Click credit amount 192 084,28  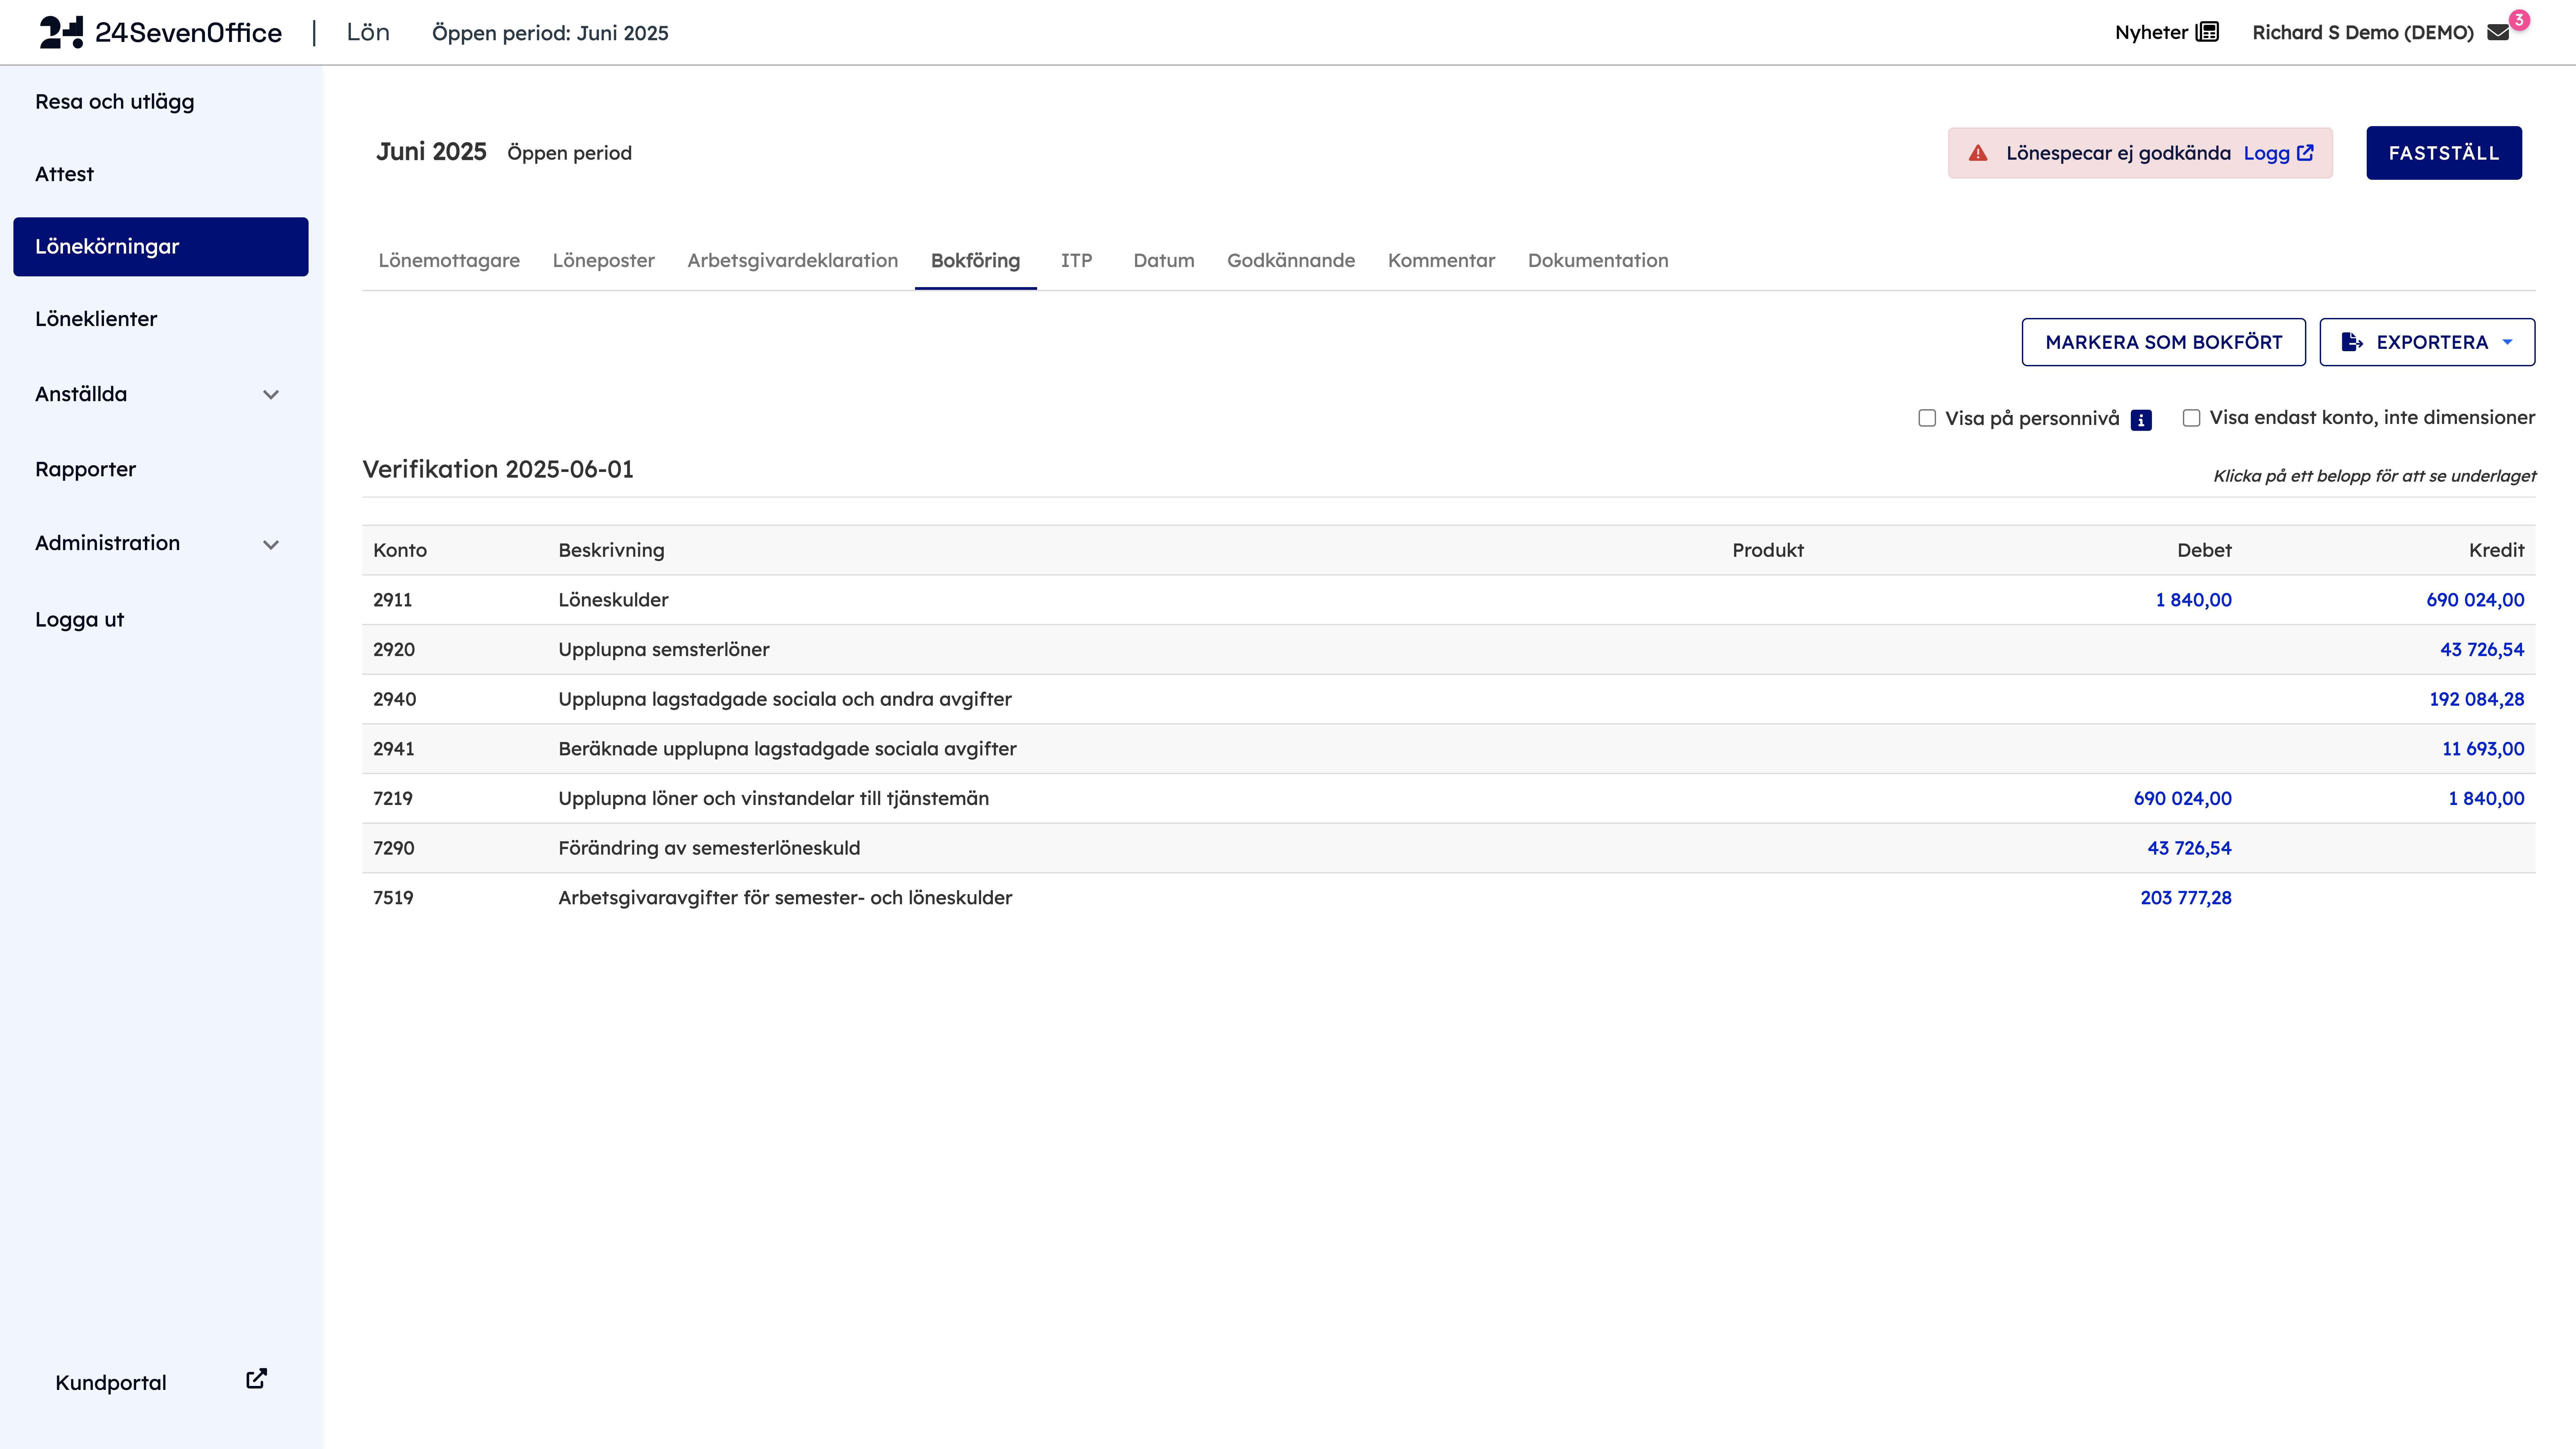point(2477,699)
